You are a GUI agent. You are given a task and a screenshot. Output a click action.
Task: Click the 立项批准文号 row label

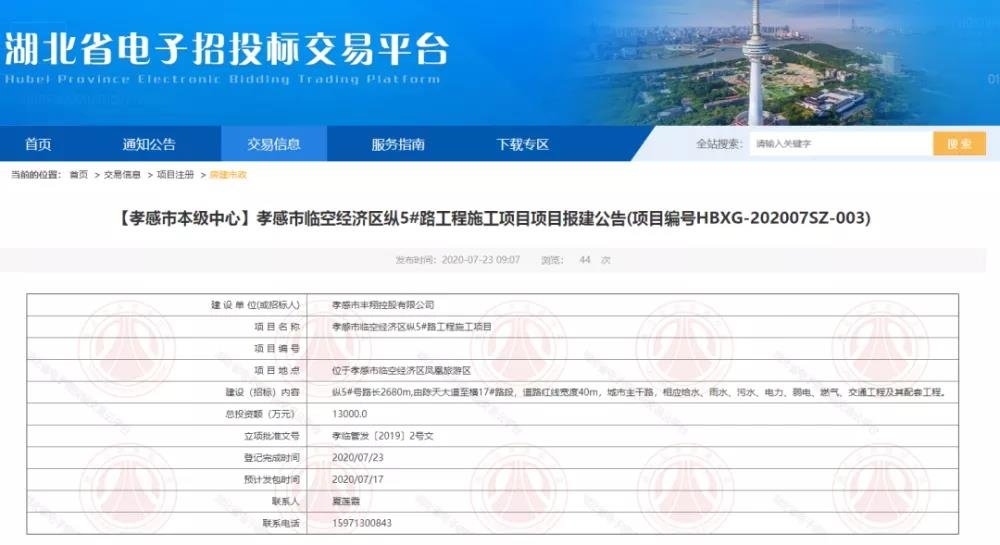272,436
